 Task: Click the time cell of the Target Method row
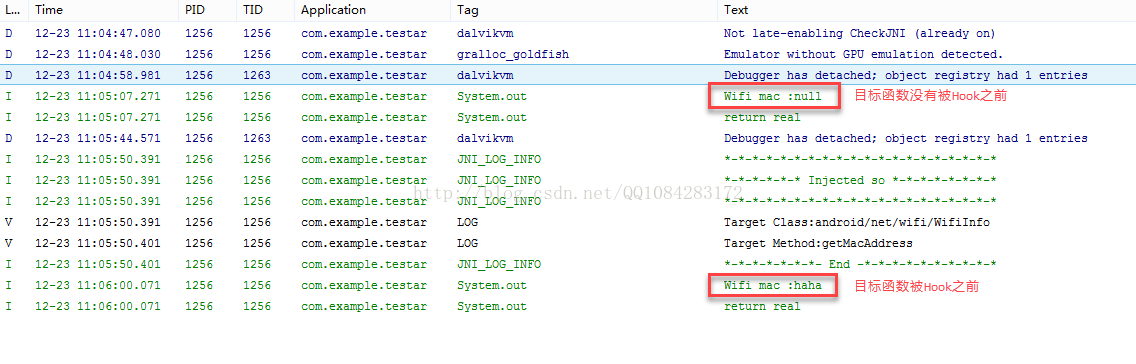tap(98, 243)
